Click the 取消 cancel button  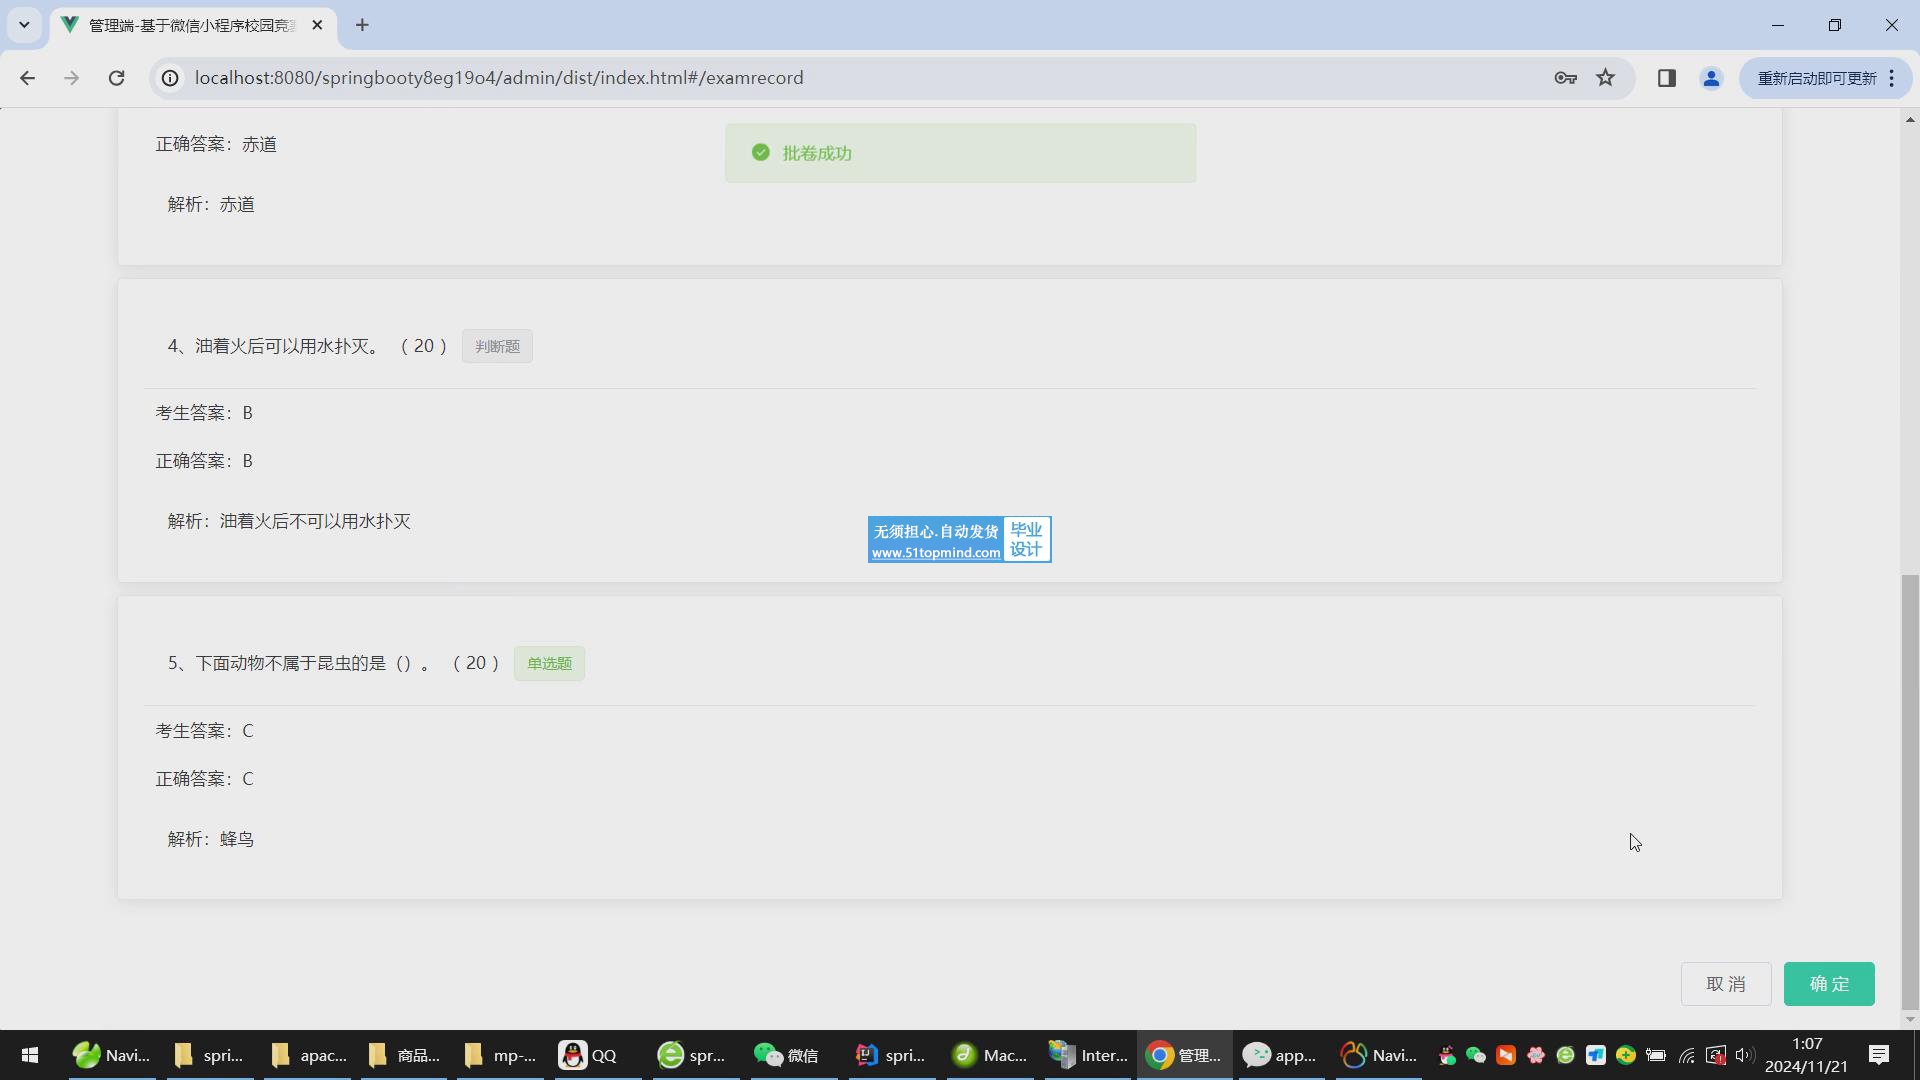pyautogui.click(x=1725, y=984)
